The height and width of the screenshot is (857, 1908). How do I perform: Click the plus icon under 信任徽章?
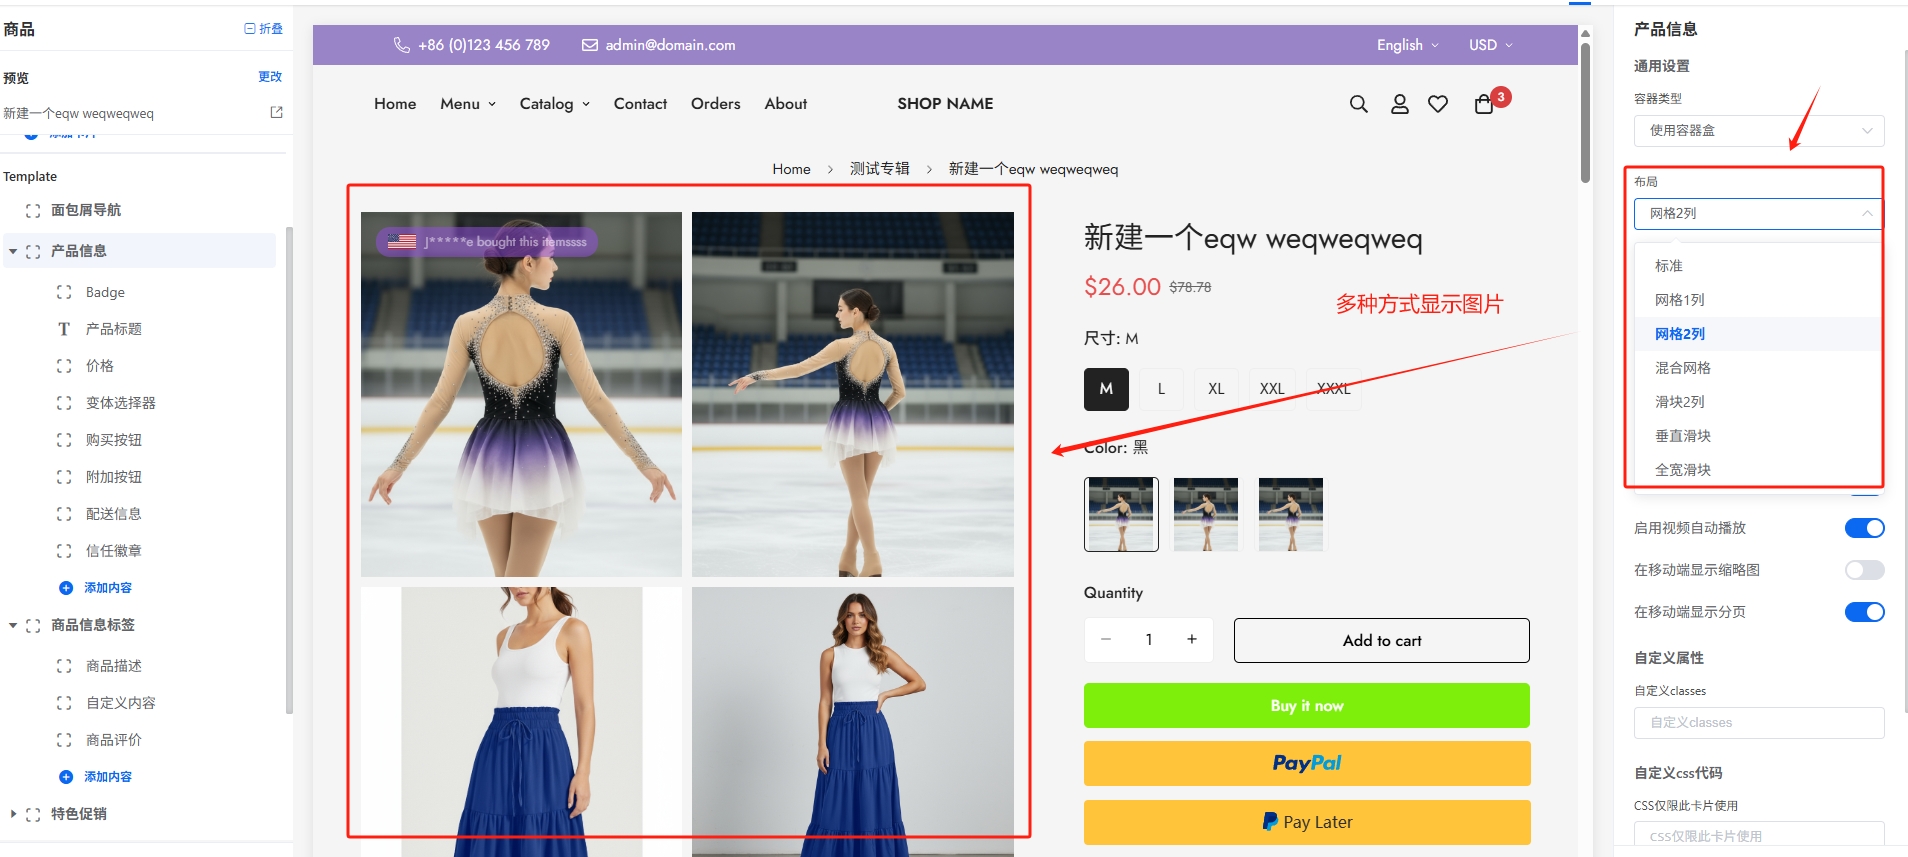point(66,588)
